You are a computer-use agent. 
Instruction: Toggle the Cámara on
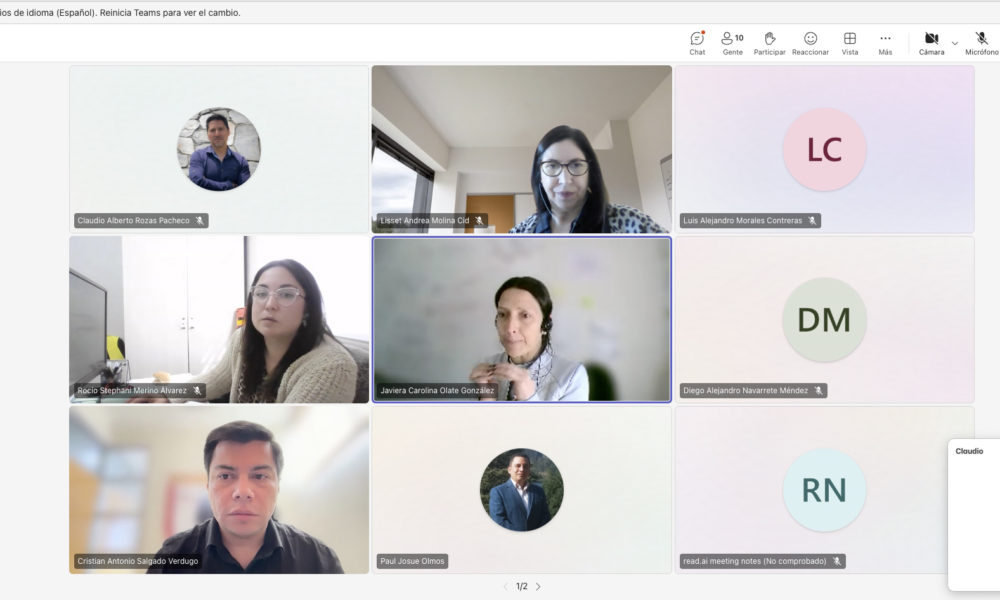(931, 42)
